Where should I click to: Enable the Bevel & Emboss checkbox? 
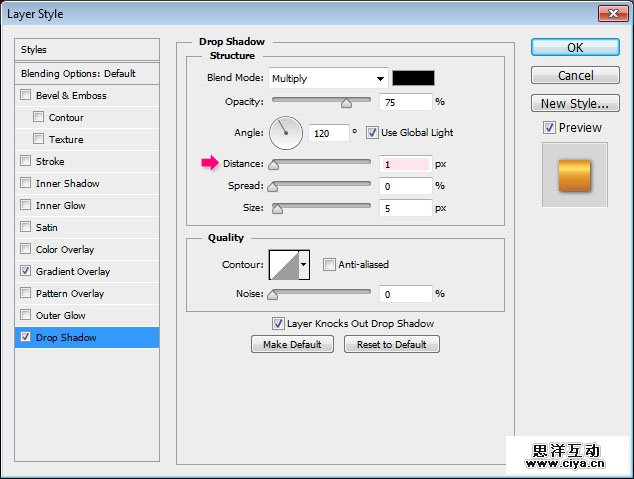25,96
